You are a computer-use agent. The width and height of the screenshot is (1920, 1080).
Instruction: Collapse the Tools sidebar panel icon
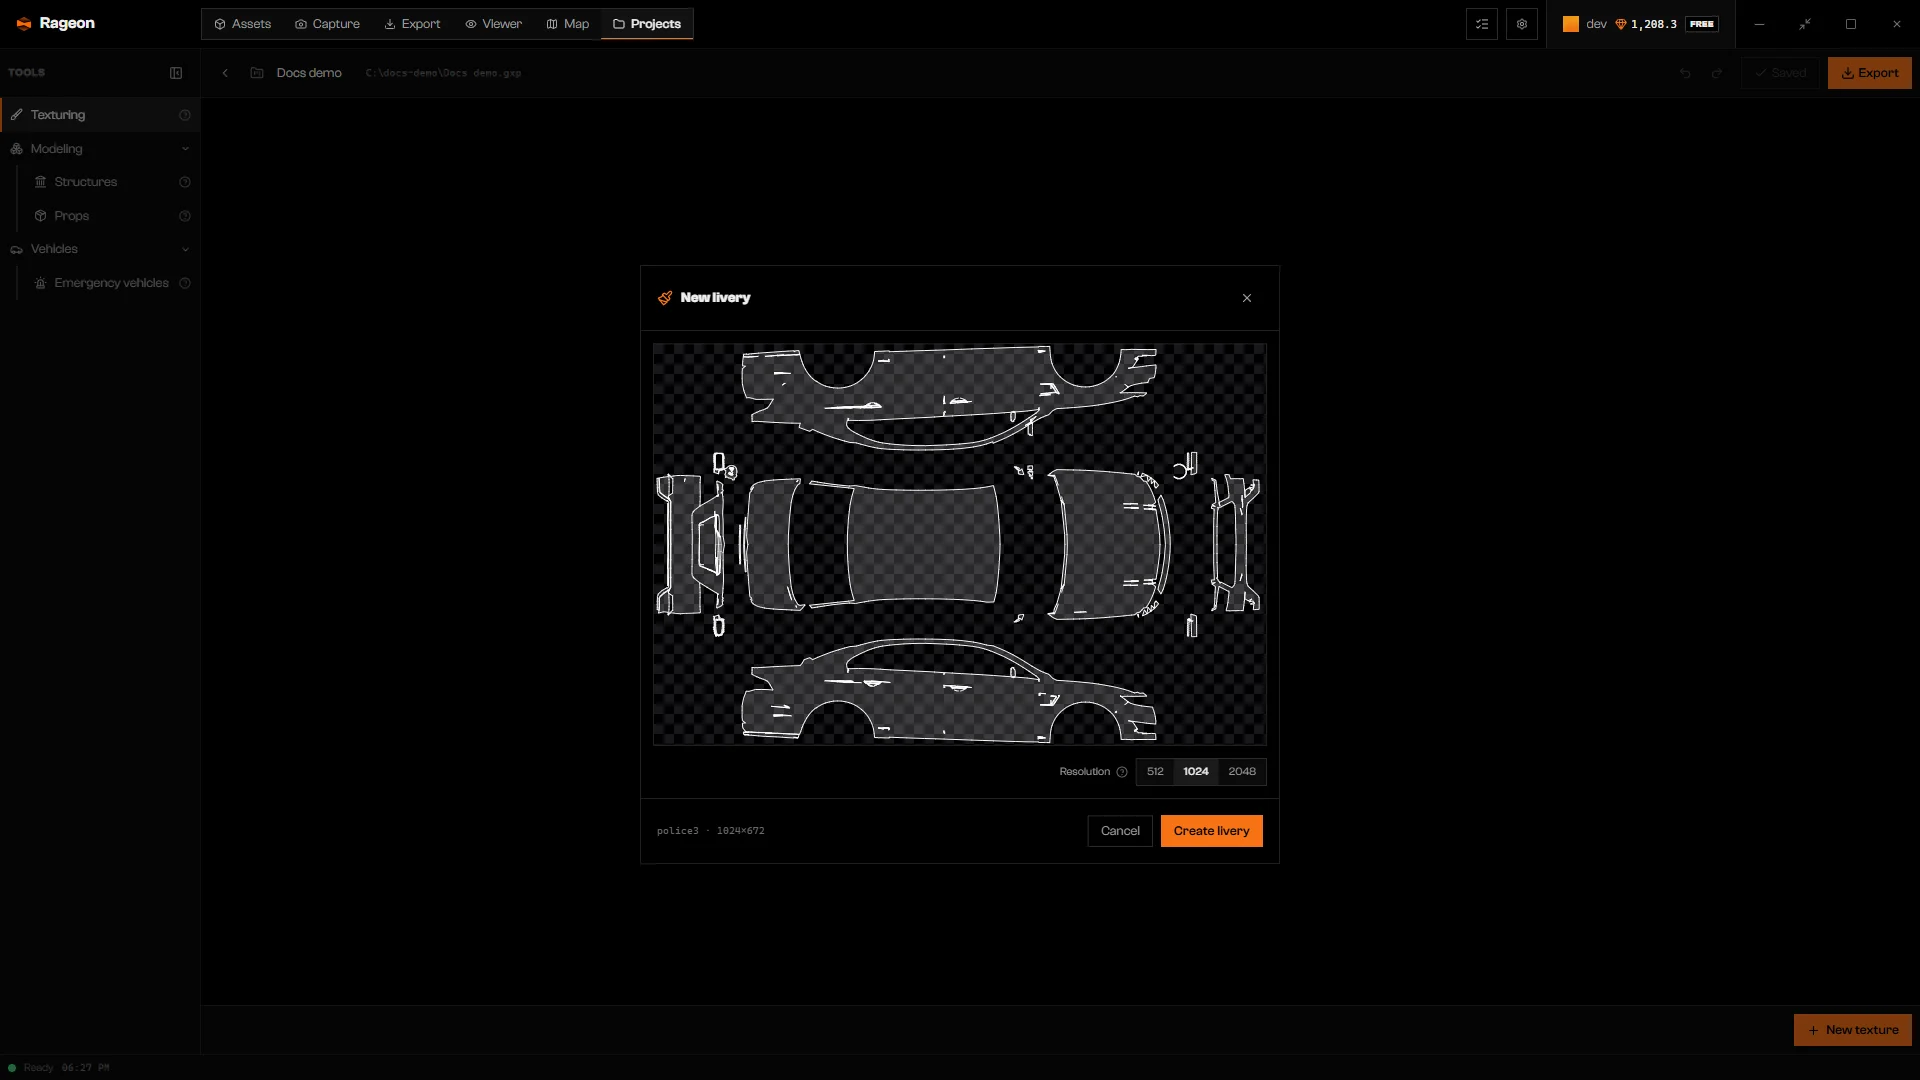click(176, 73)
